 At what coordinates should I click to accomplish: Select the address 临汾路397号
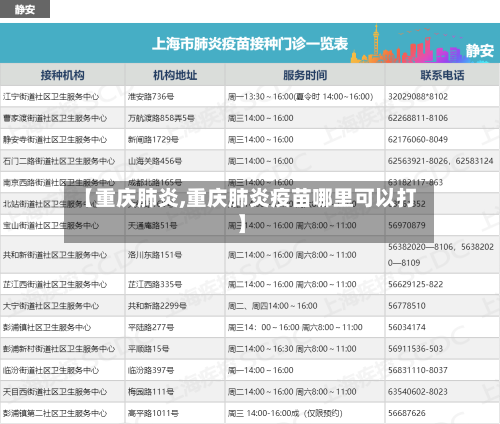pyautogui.click(x=151, y=370)
